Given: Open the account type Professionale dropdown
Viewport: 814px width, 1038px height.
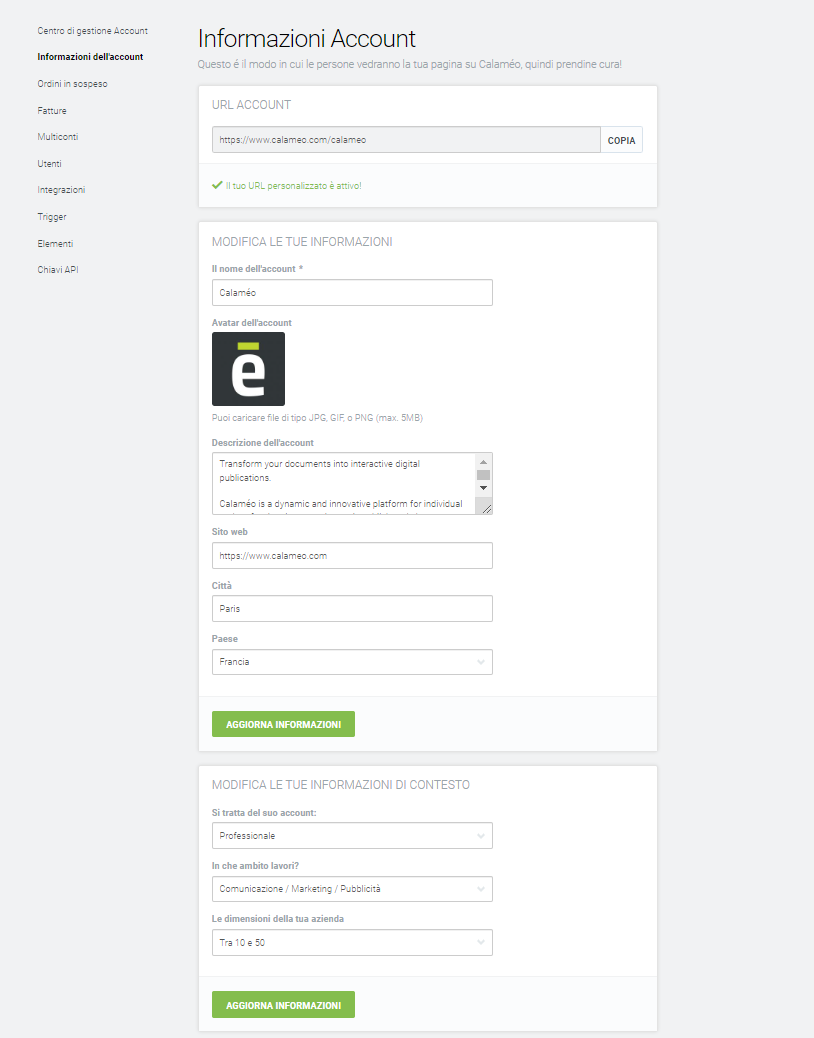Looking at the screenshot, I should pyautogui.click(x=352, y=835).
